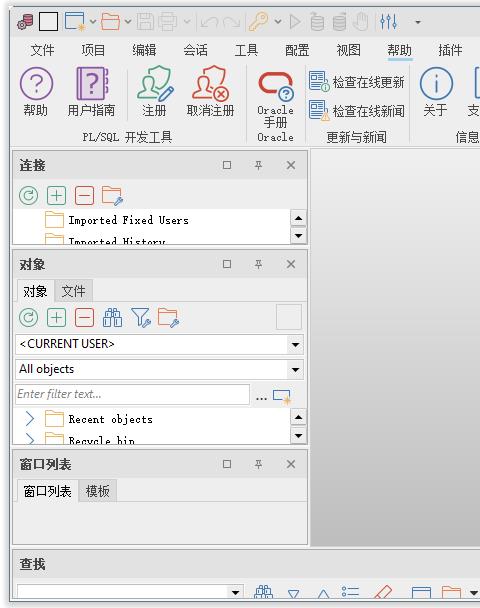Click 检查在线新闻 button
The image size is (480, 608).
(x=357, y=111)
